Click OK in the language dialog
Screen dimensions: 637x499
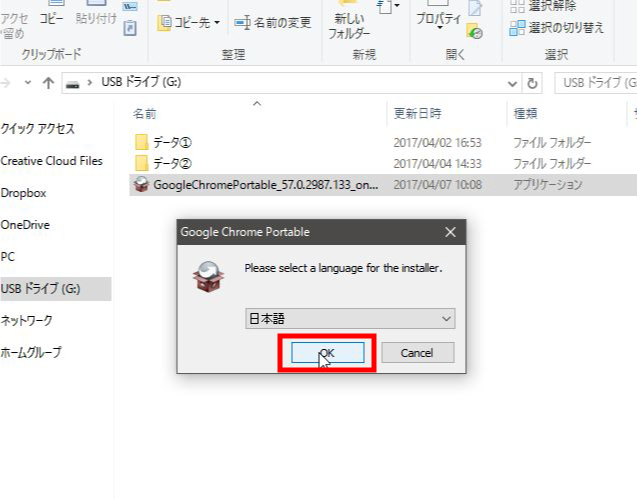[327, 352]
